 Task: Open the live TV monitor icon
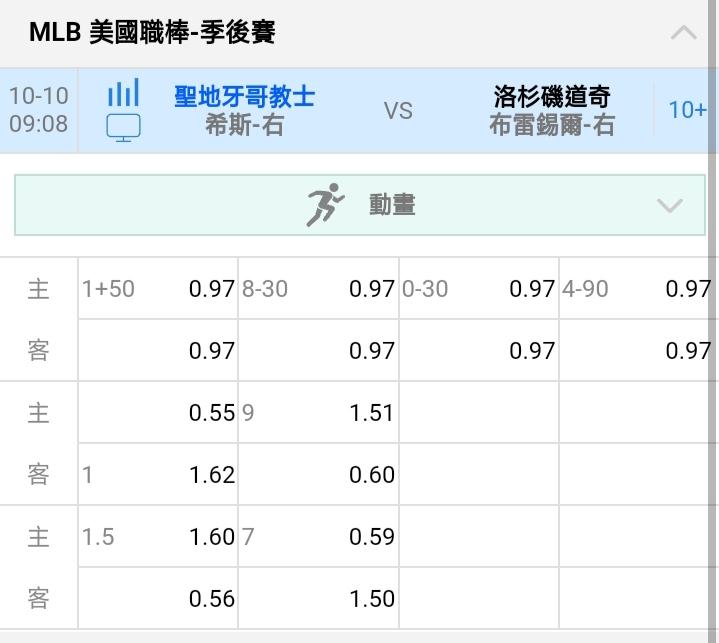tap(123, 127)
